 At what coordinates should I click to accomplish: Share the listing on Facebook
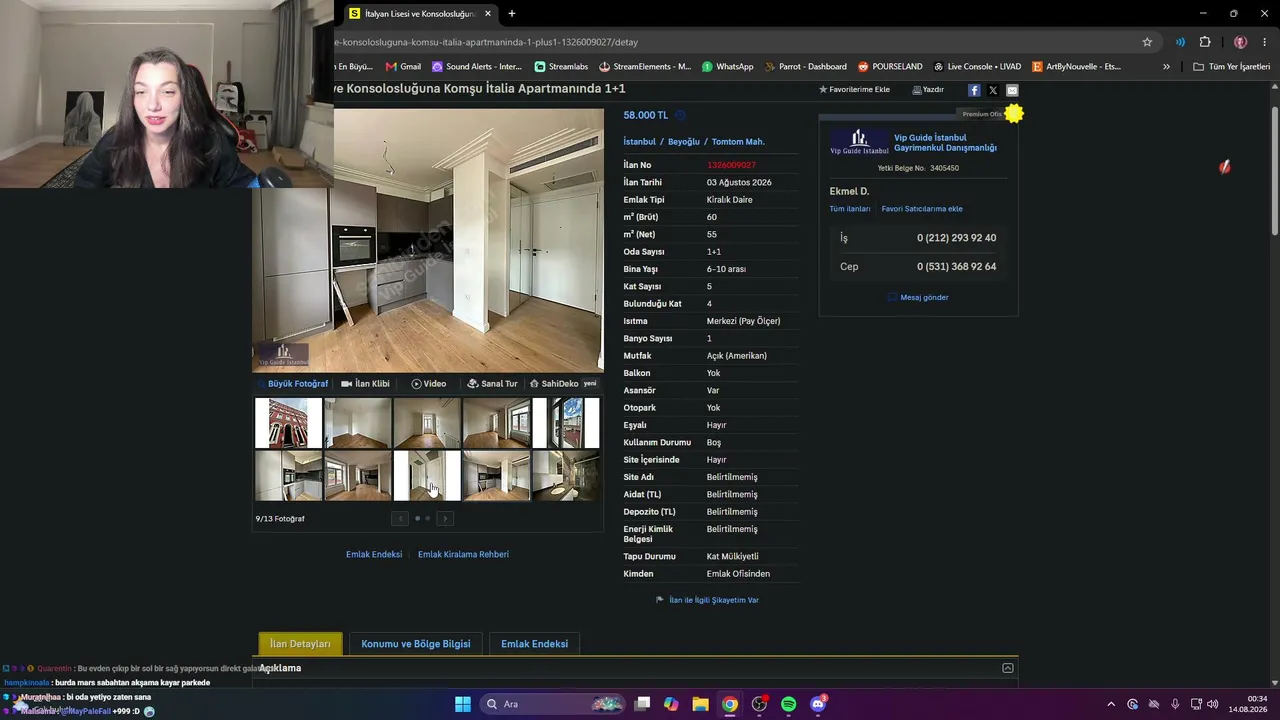pos(974,90)
